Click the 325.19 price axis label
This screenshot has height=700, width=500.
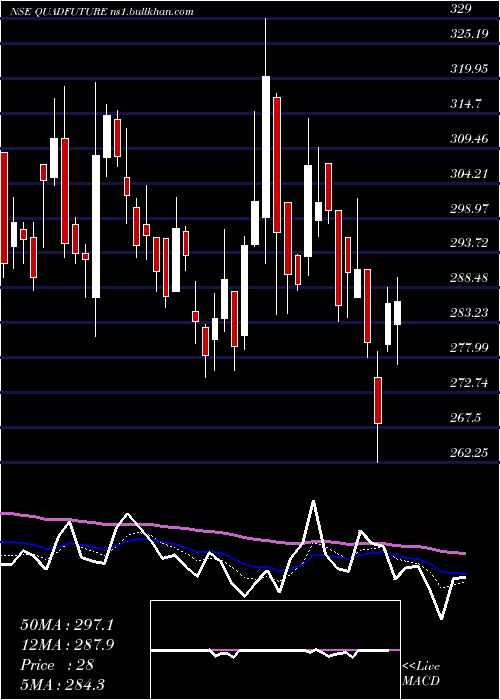click(469, 34)
